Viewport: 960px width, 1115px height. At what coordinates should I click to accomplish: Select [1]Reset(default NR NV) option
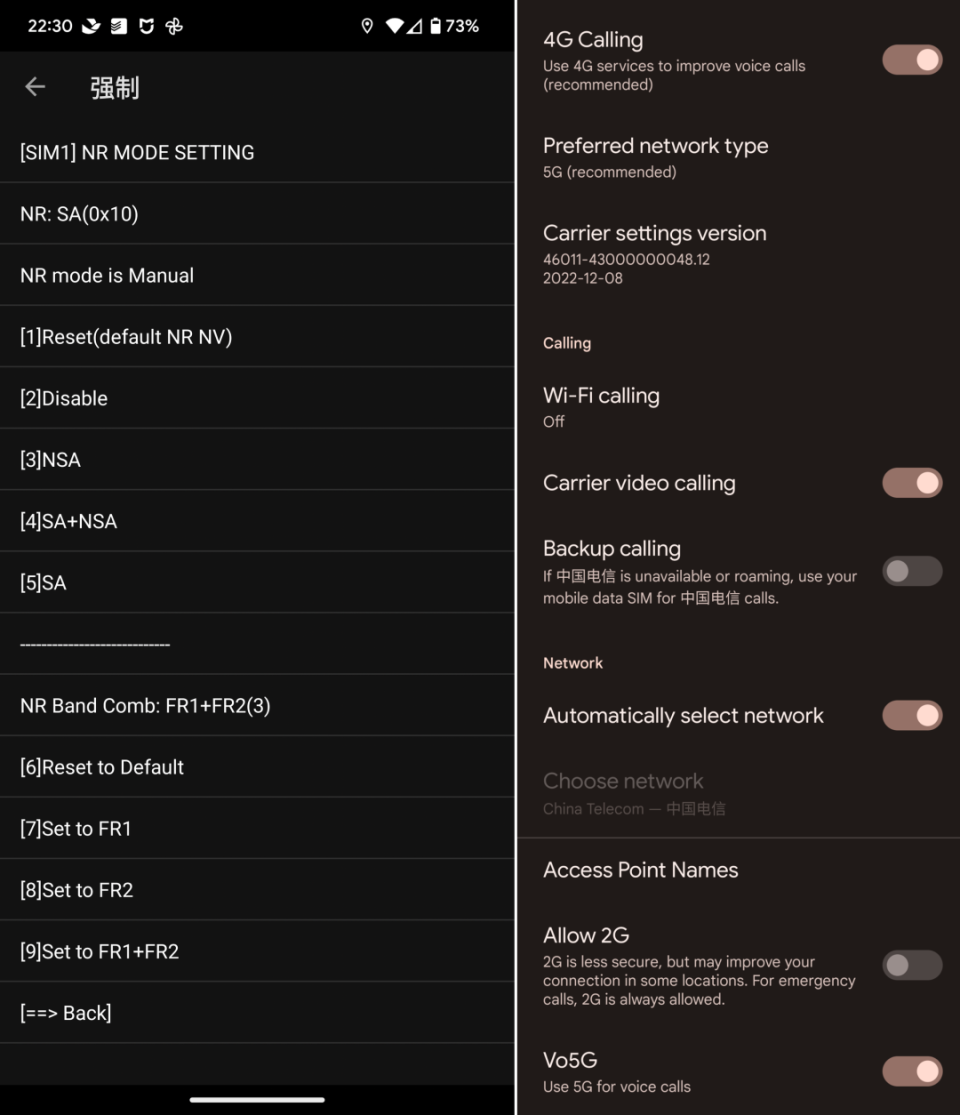[257, 337]
